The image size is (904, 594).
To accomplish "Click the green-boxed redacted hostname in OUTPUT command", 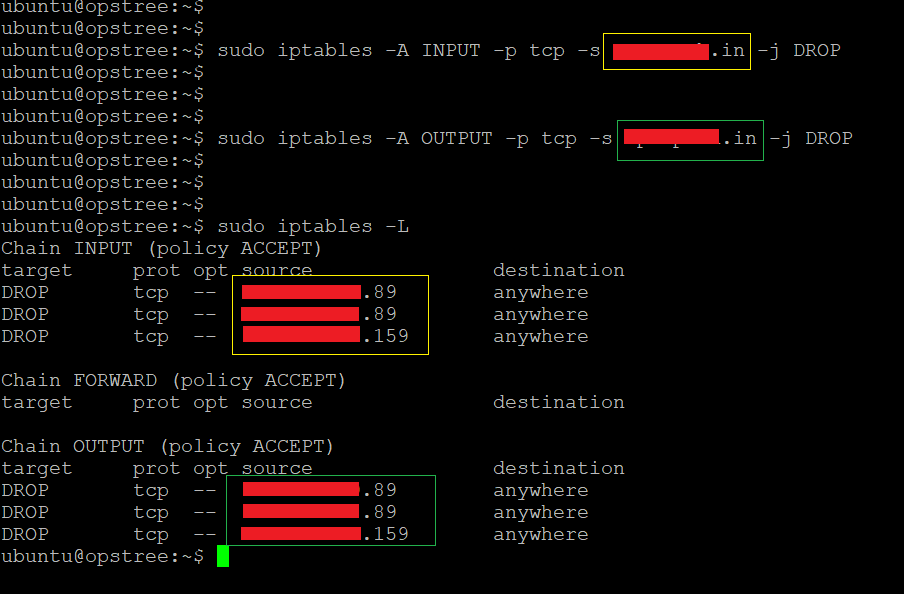I will 690,139.
